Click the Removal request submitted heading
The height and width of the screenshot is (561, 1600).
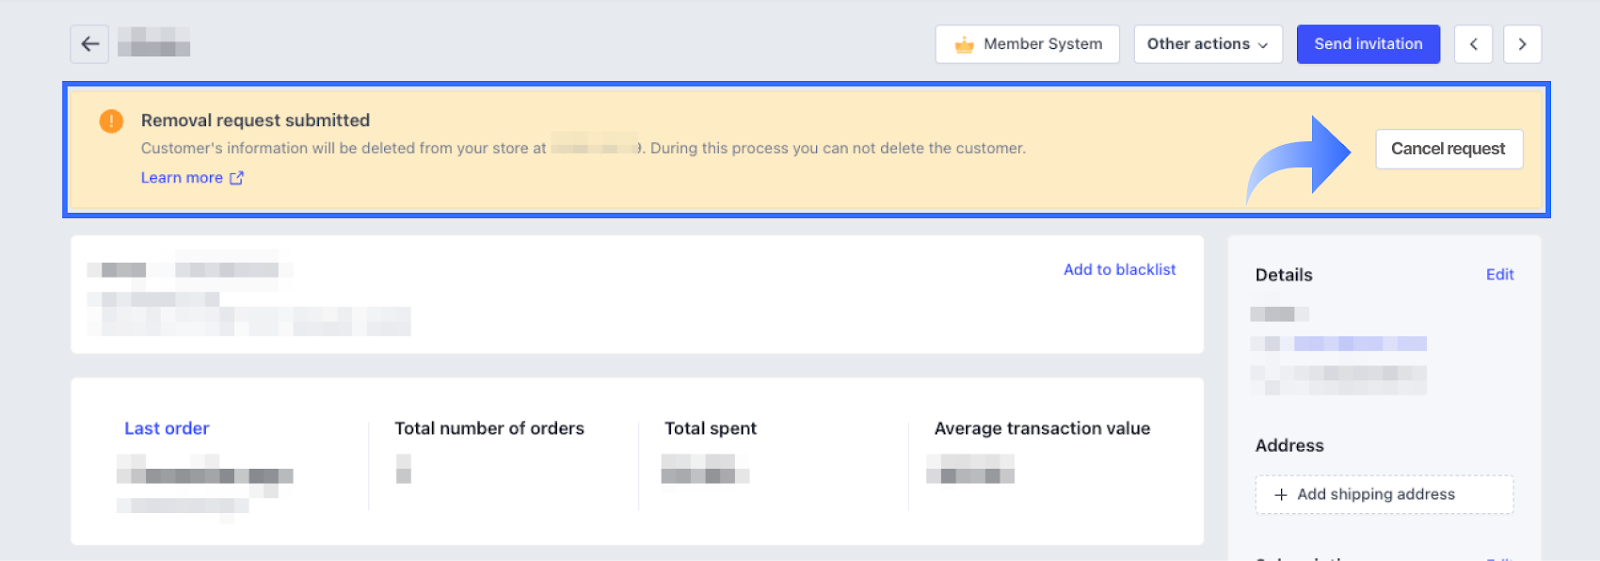tap(255, 120)
